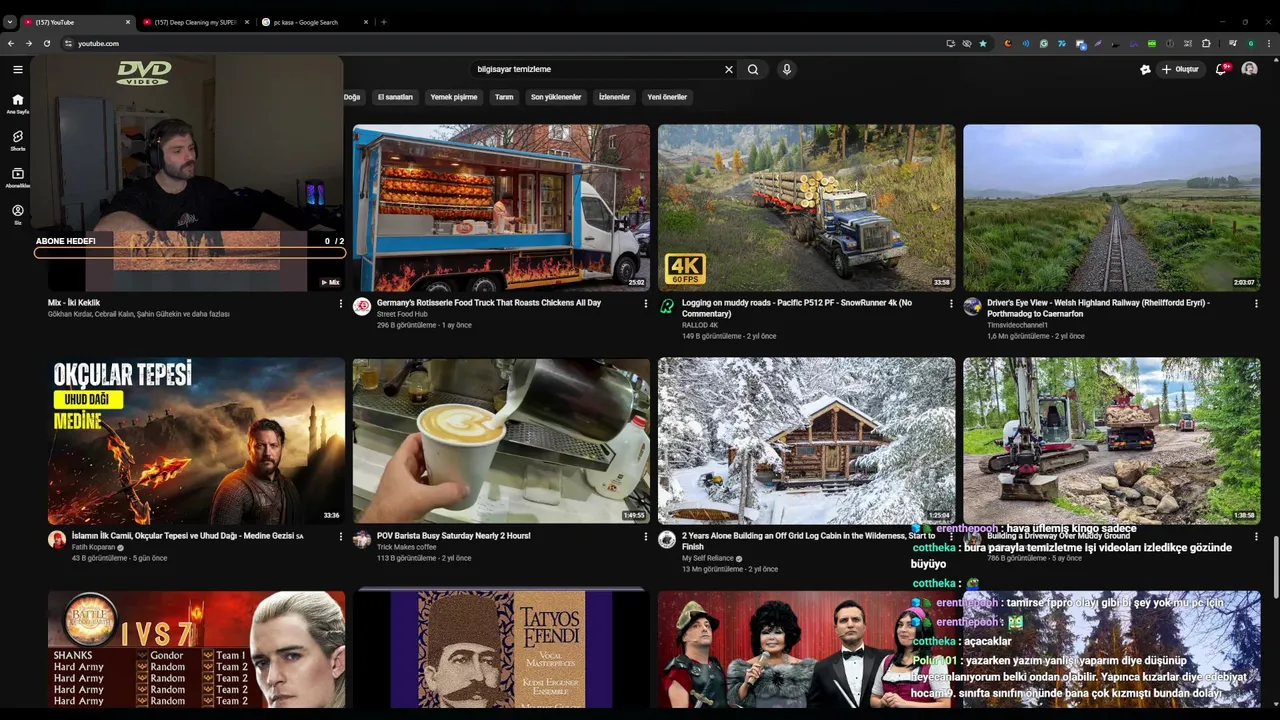Click the youtube.com address bar

point(500,43)
